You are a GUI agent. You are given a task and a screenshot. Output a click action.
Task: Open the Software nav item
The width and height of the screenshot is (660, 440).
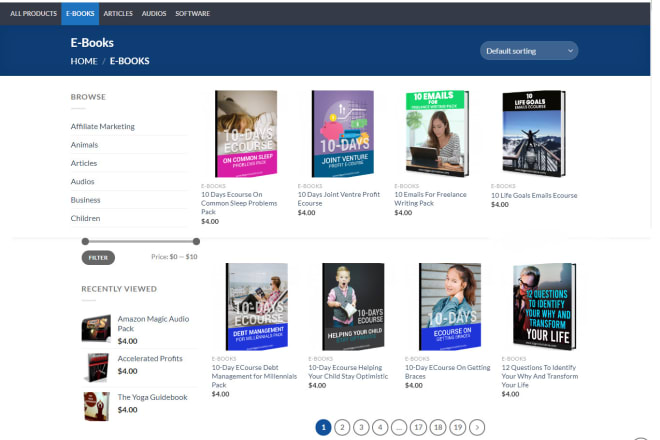[x=192, y=13]
